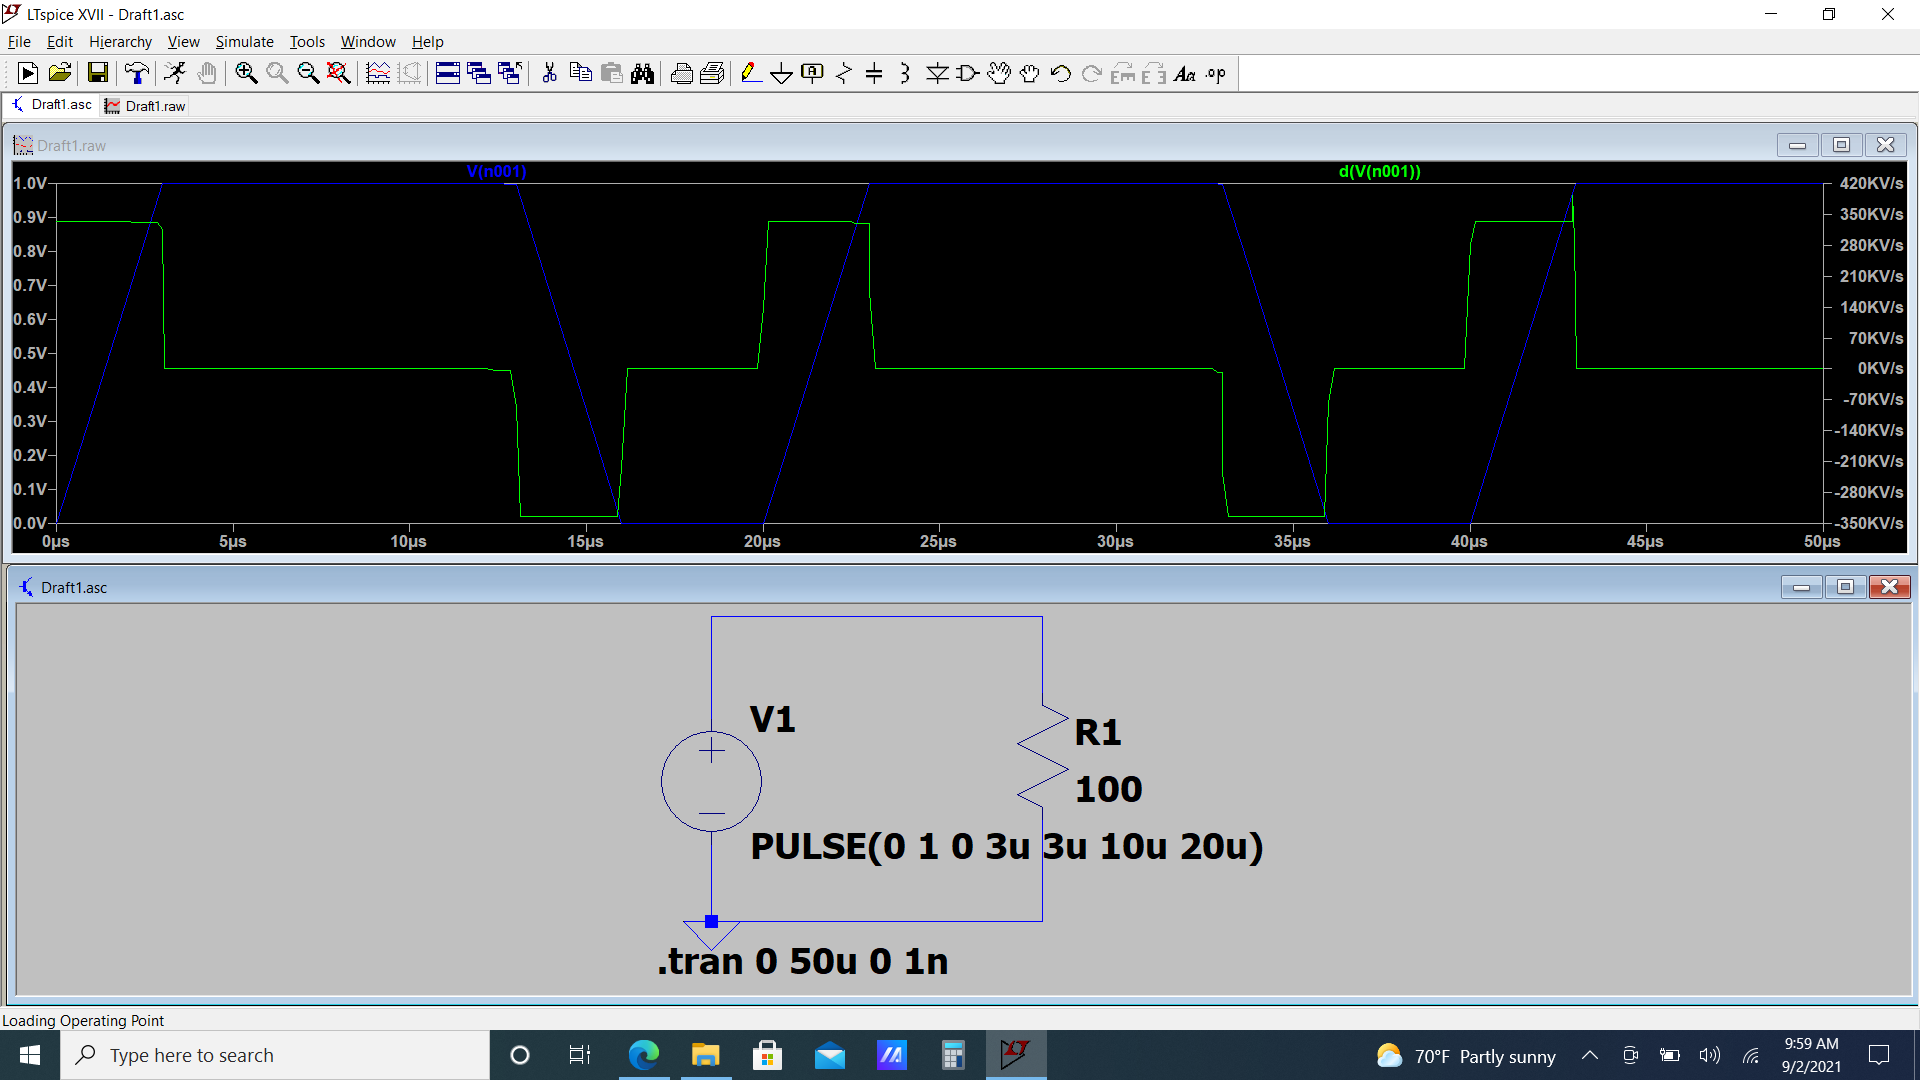
Task: Click the Zoom to Fit icon
Action: 339,73
